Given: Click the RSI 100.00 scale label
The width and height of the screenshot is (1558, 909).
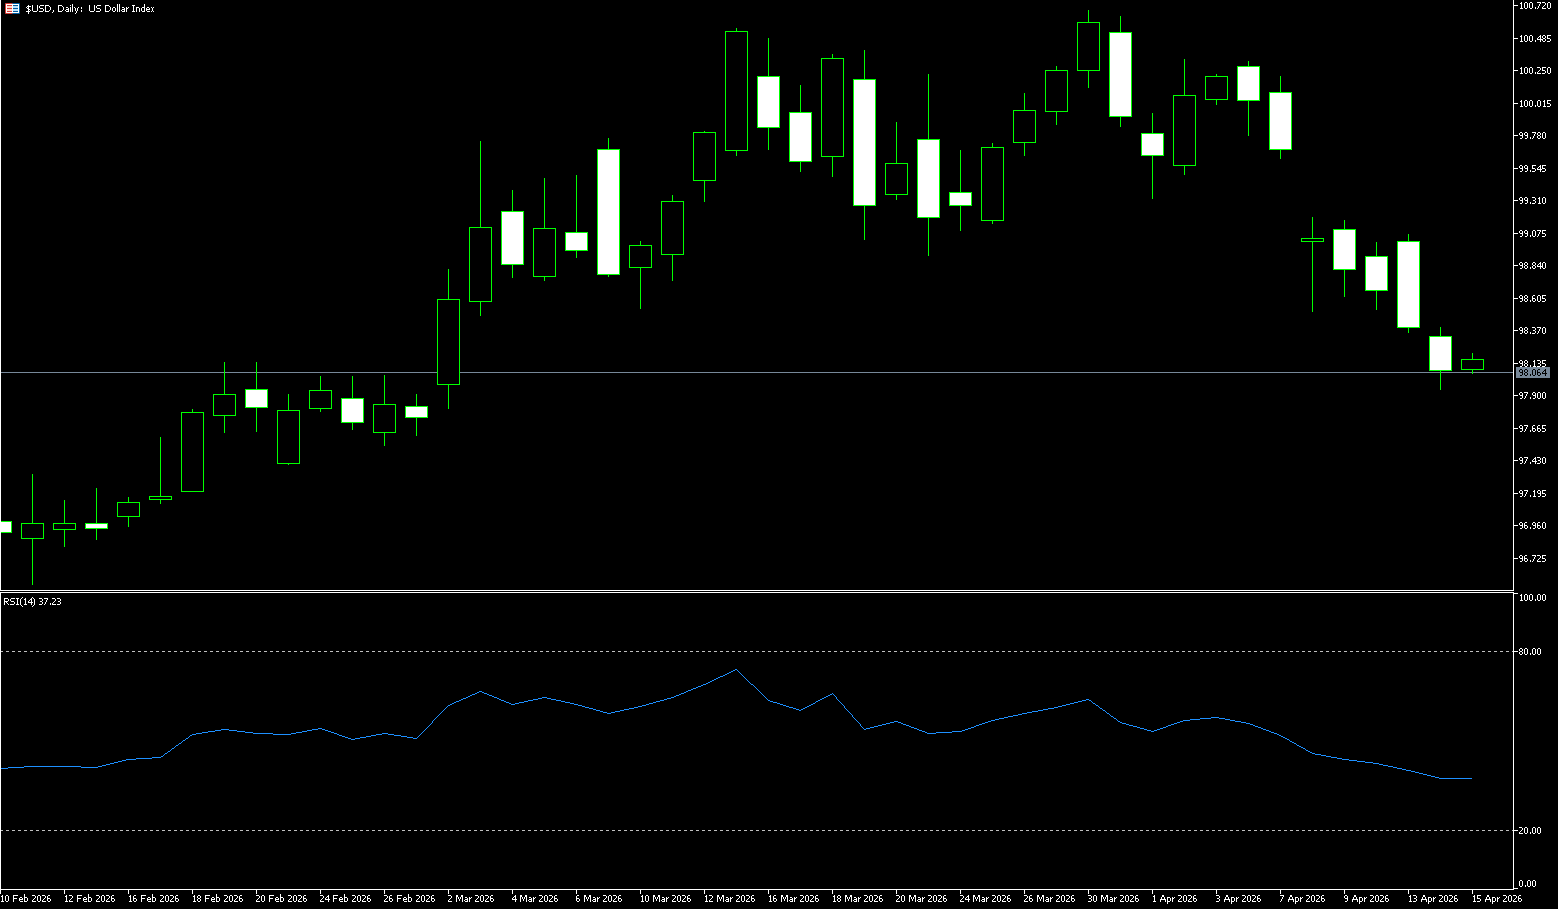Looking at the screenshot, I should [x=1532, y=598].
